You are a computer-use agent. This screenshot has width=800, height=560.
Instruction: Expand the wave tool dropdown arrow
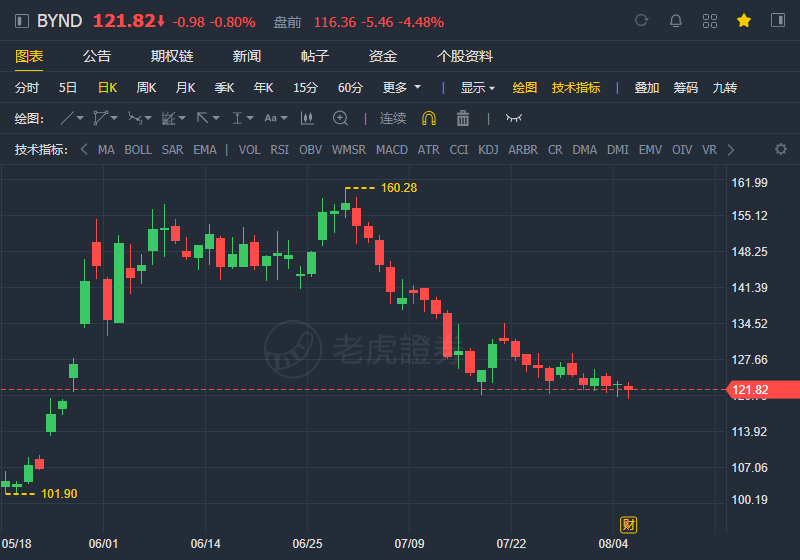pos(148,118)
